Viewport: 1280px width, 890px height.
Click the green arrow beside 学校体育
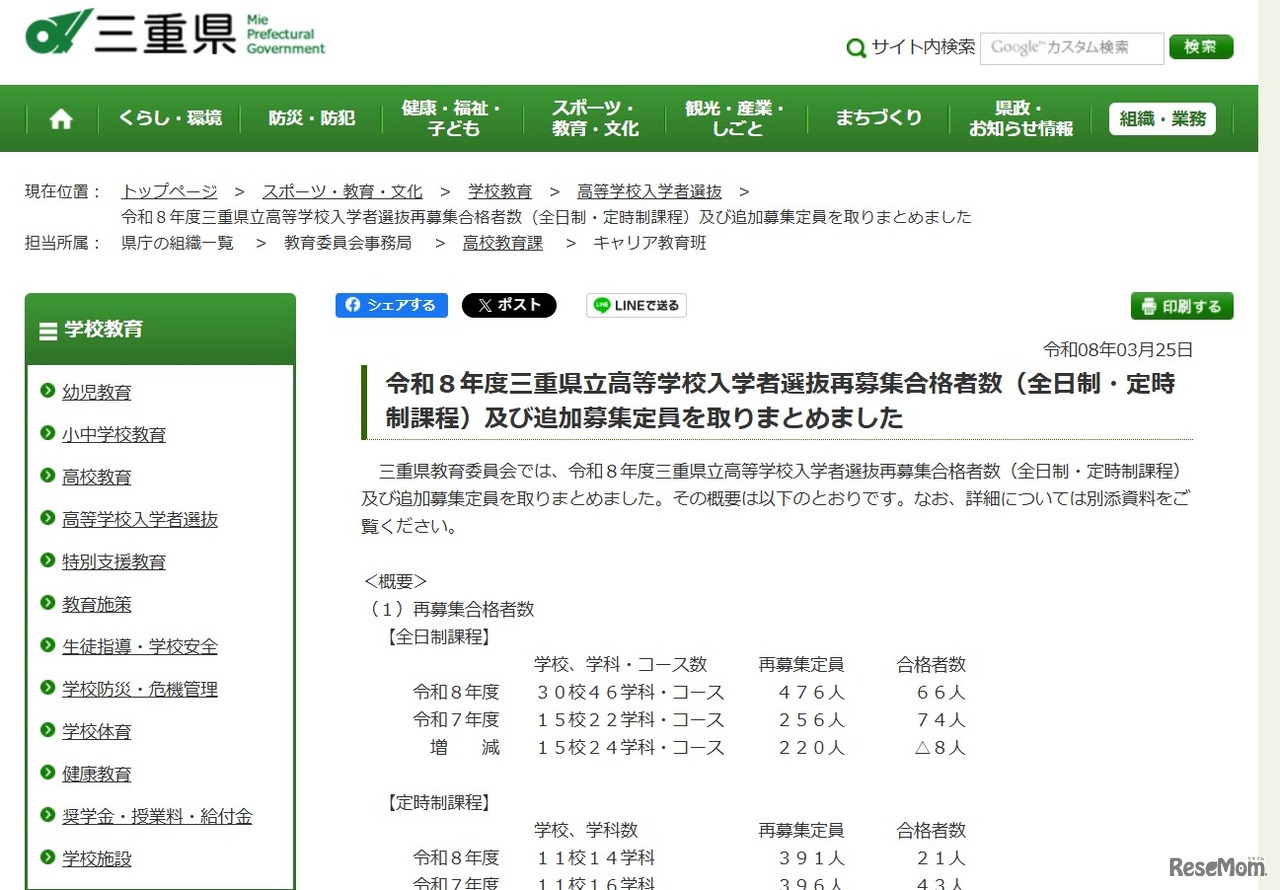[45, 731]
